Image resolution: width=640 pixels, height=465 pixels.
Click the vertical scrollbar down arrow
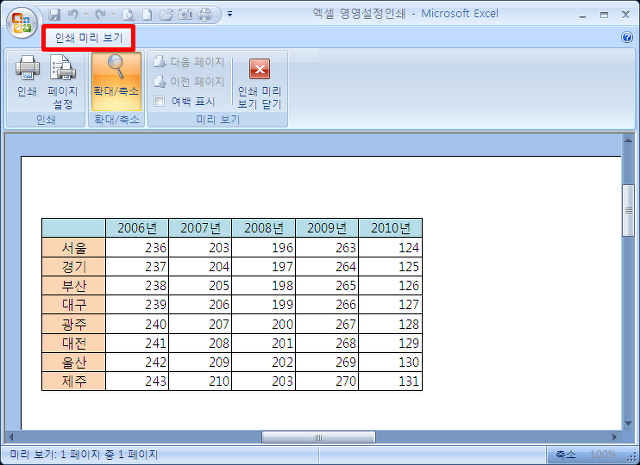(x=628, y=424)
